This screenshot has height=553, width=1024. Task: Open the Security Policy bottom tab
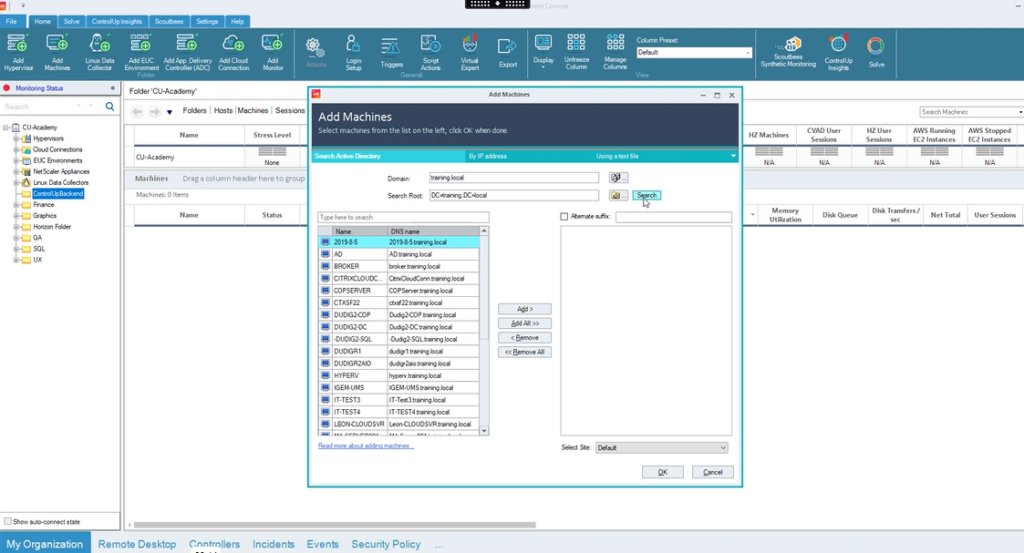pos(386,544)
